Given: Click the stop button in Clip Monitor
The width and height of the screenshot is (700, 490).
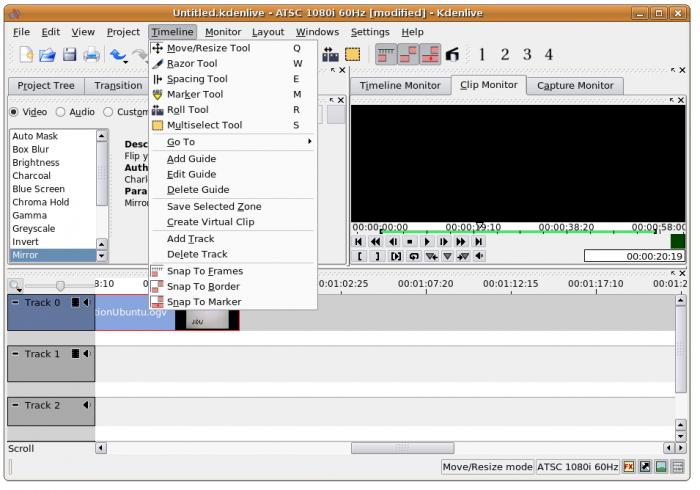Looking at the screenshot, I should (410, 241).
